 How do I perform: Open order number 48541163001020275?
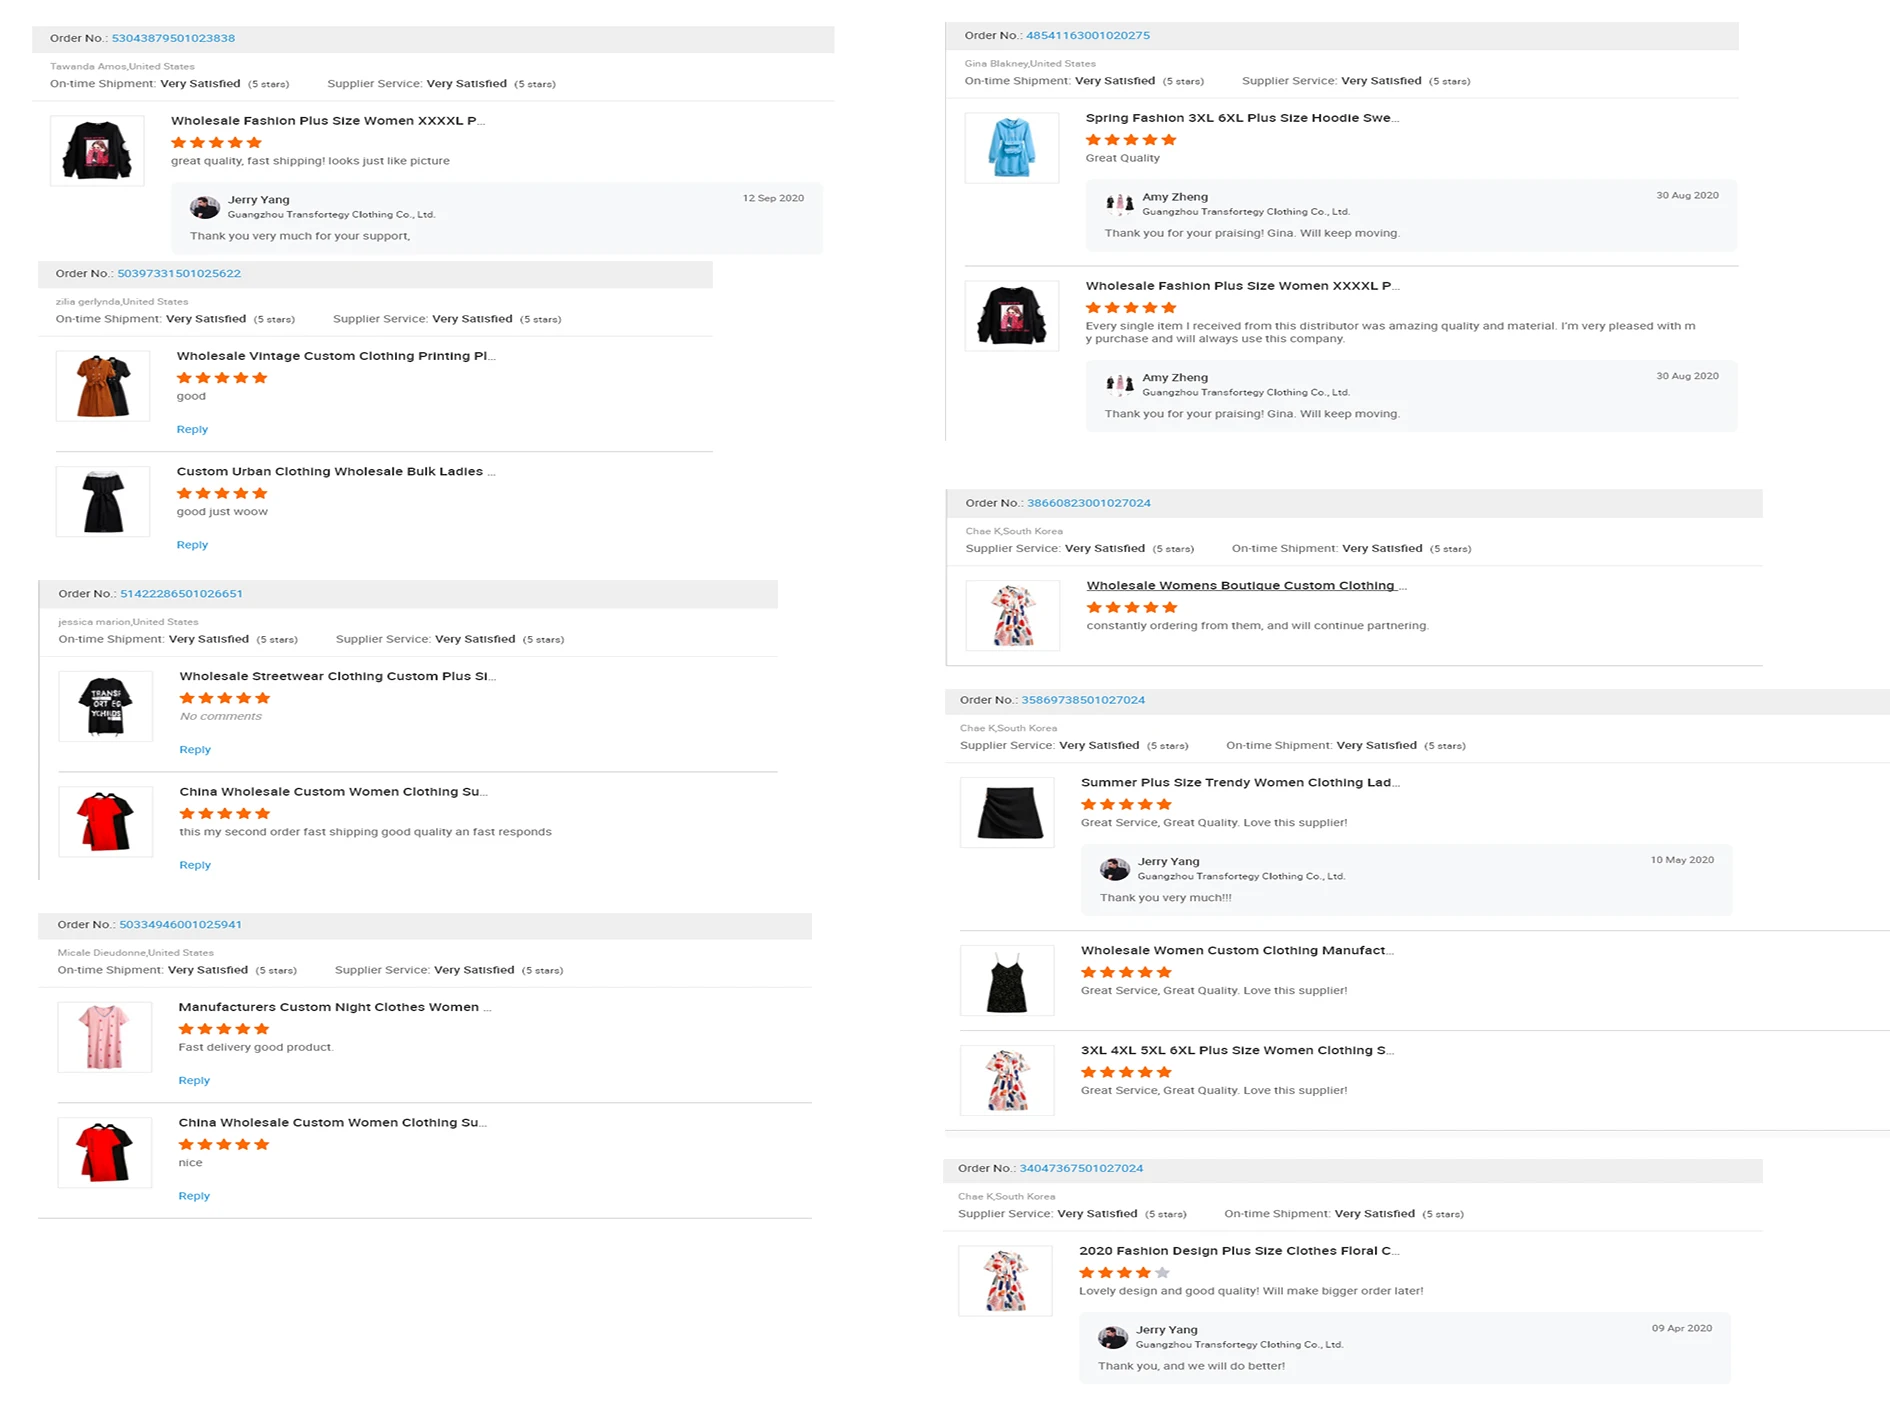coord(1088,35)
